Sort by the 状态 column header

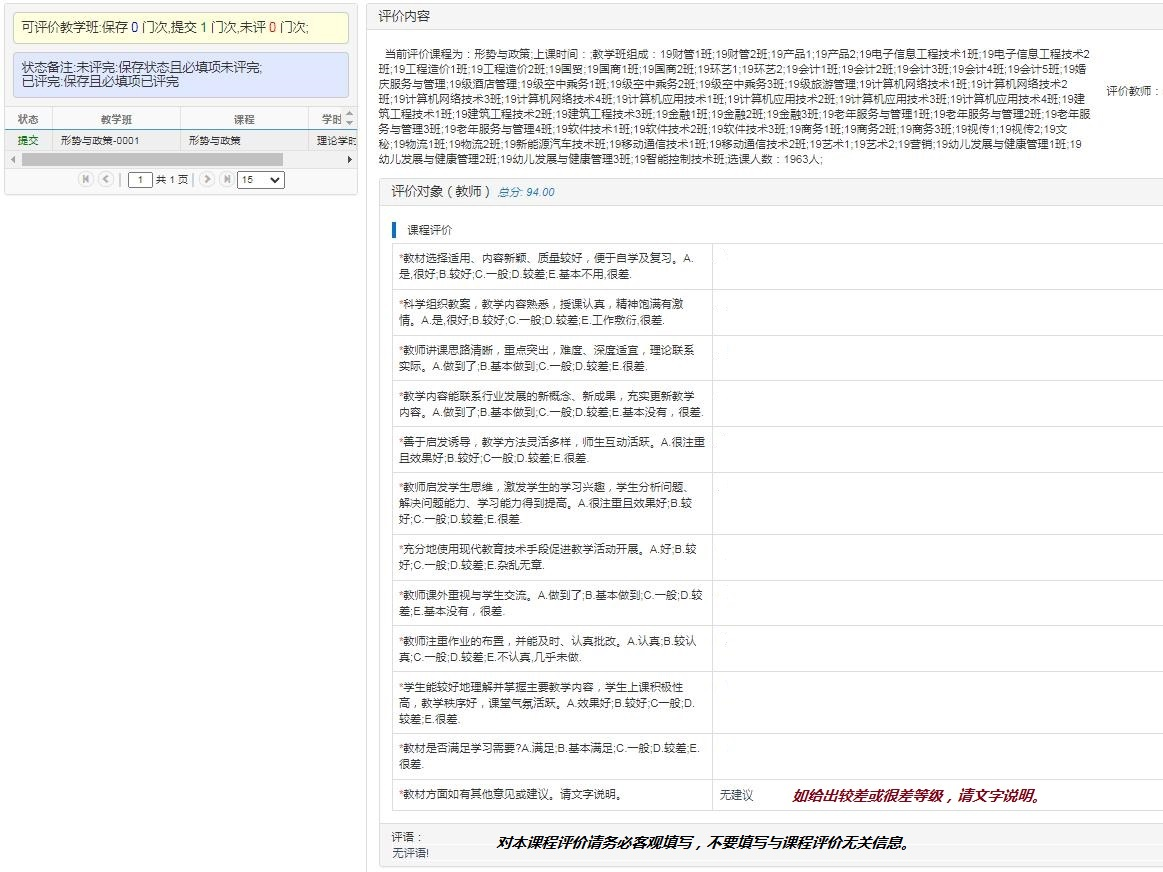(28, 119)
